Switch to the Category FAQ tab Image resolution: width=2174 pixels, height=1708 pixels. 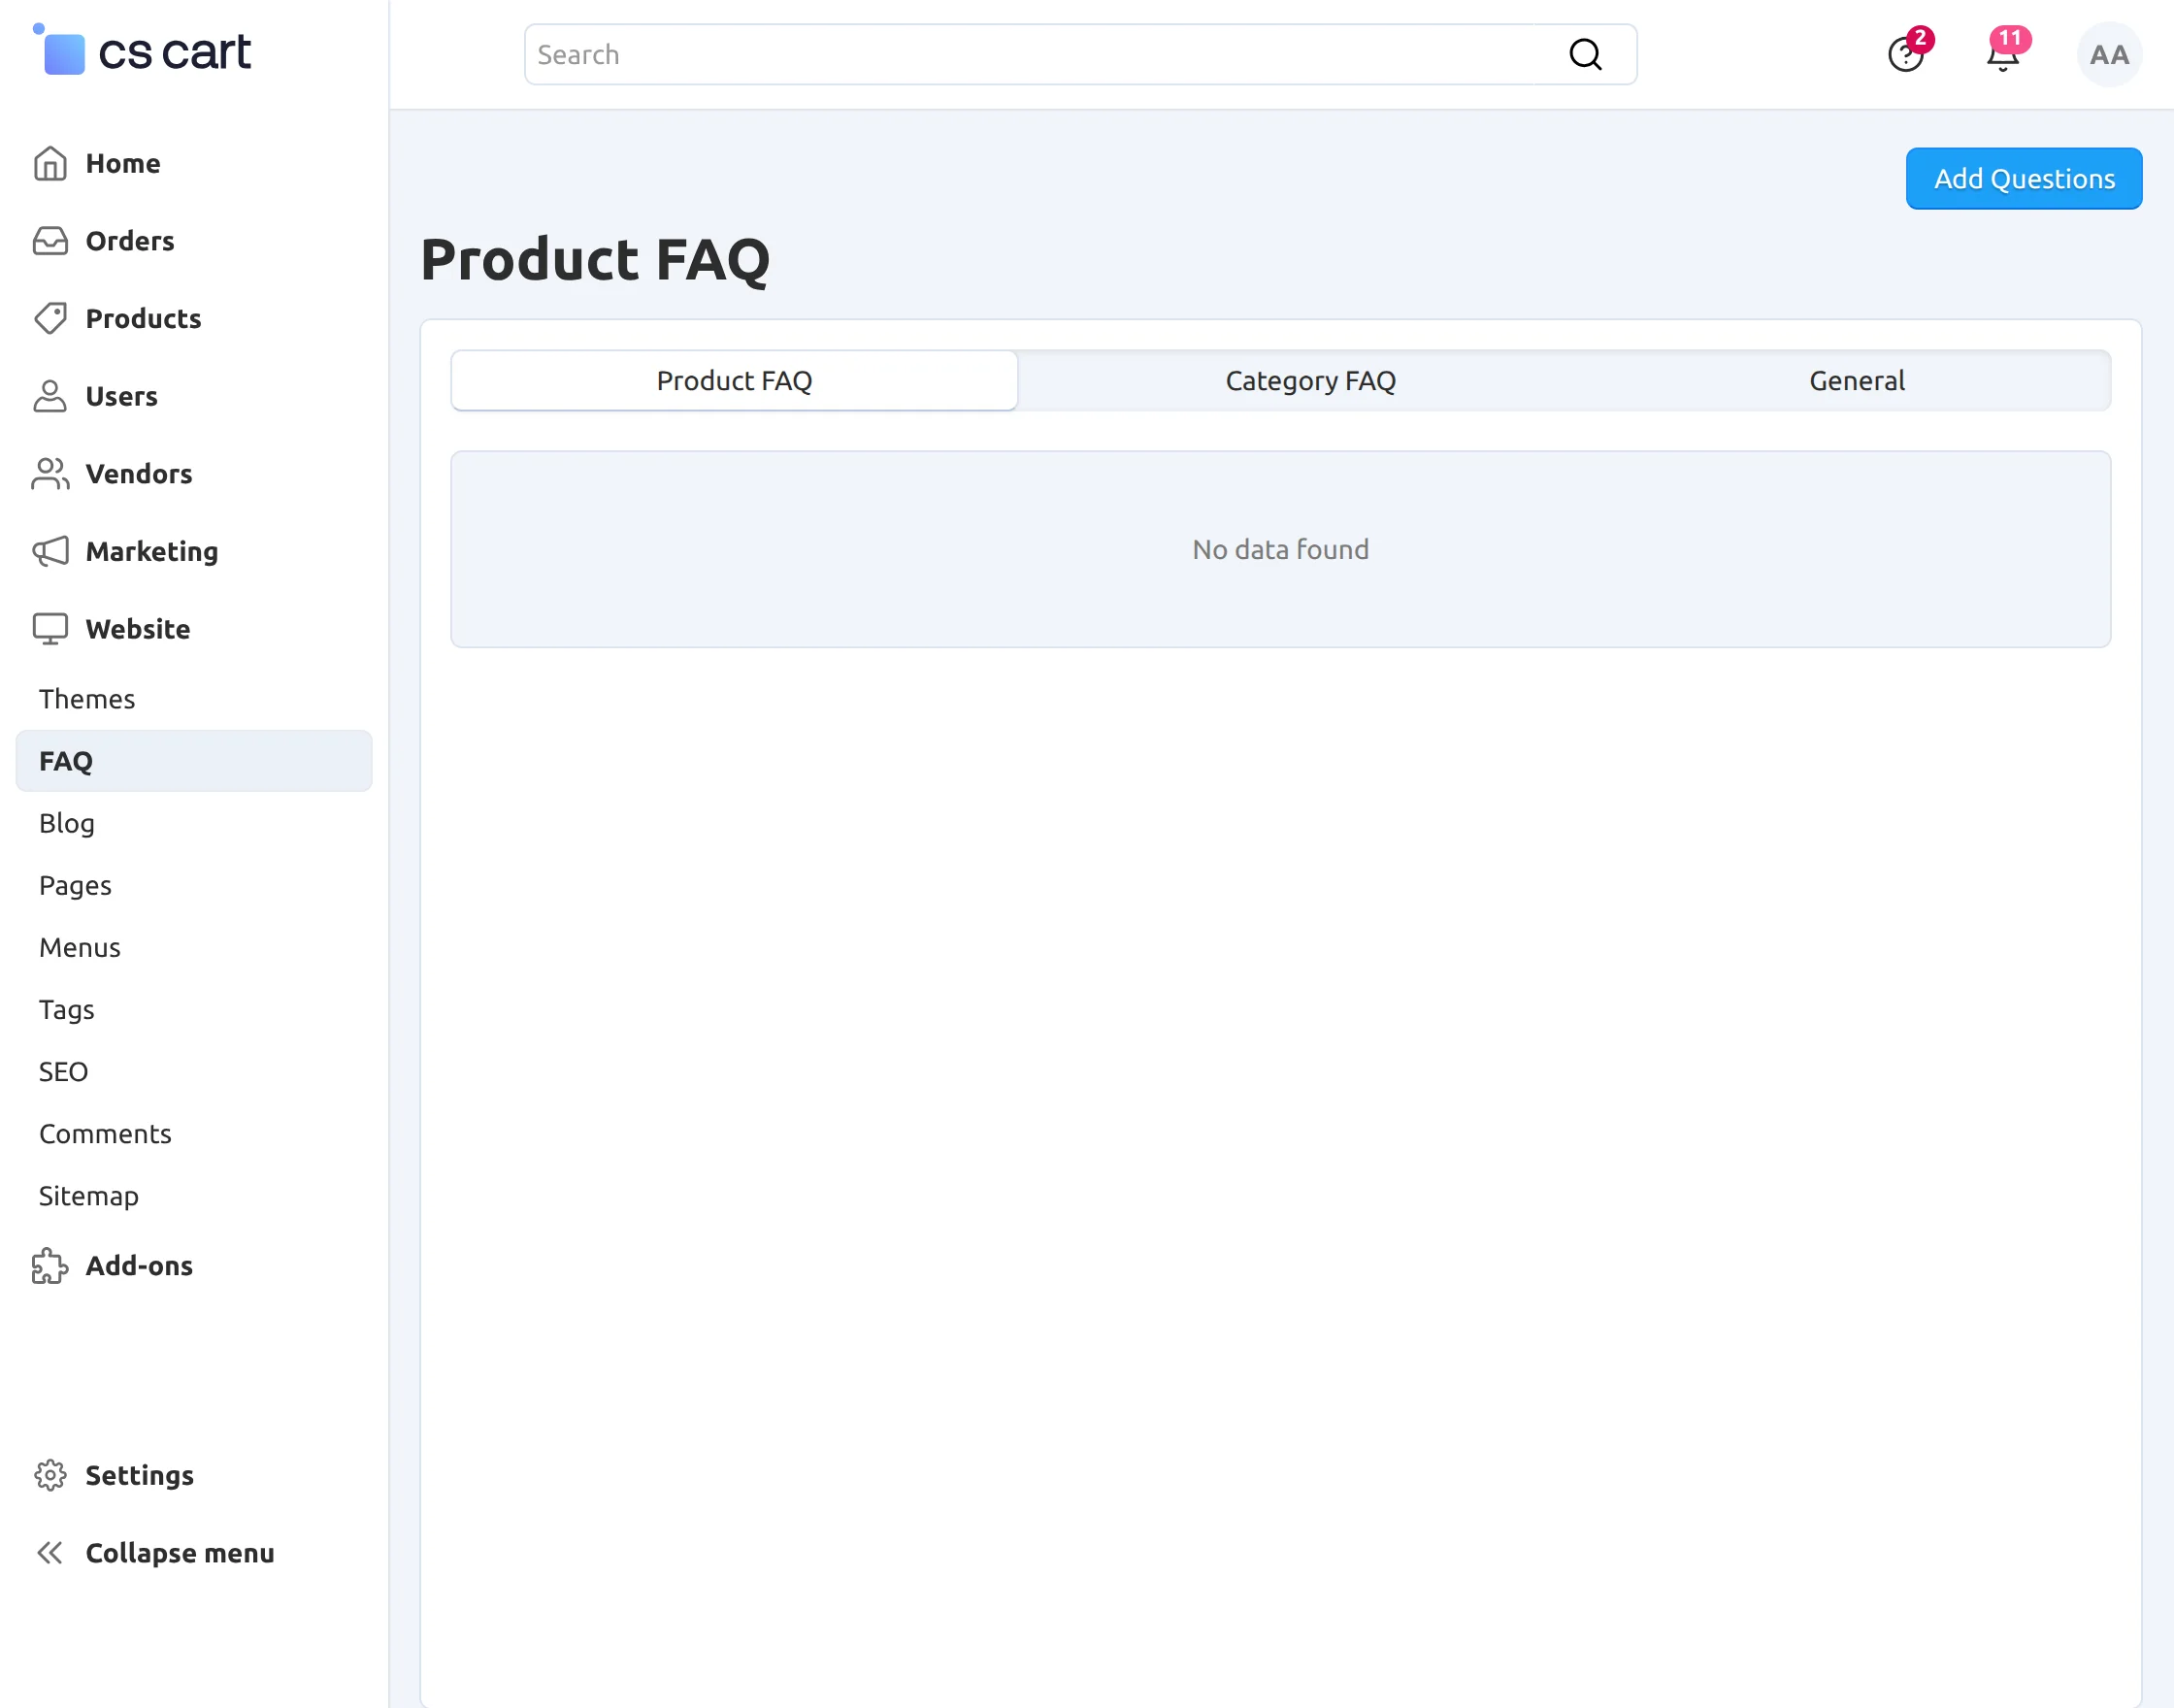pyautogui.click(x=1310, y=381)
